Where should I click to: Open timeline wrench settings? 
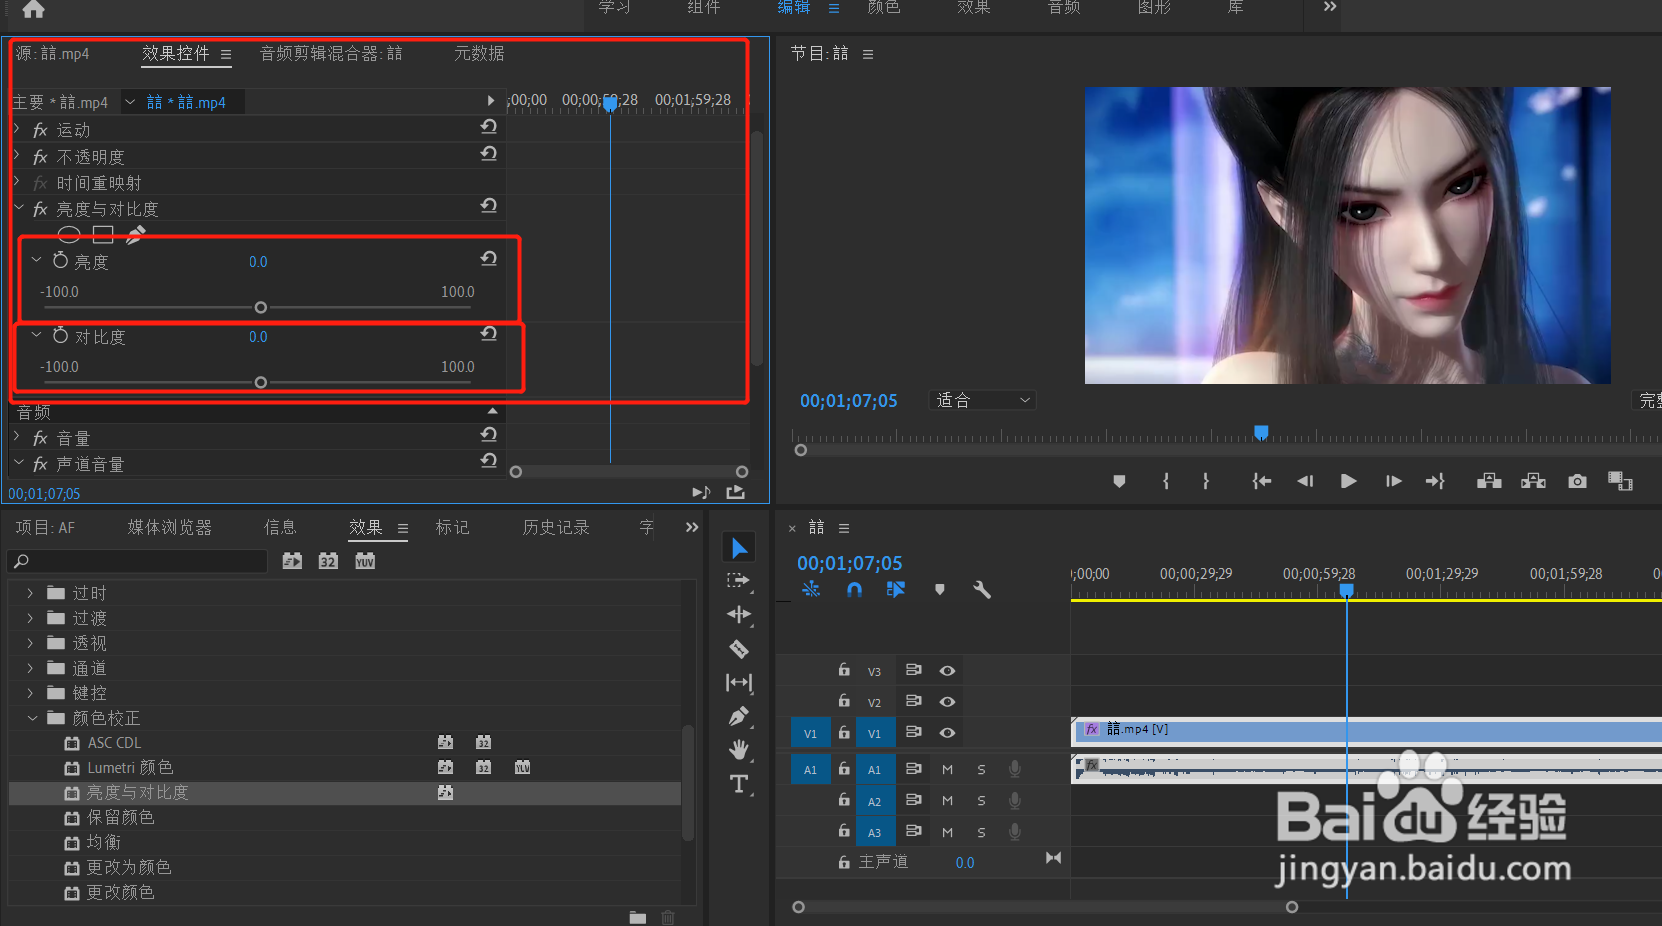click(982, 590)
